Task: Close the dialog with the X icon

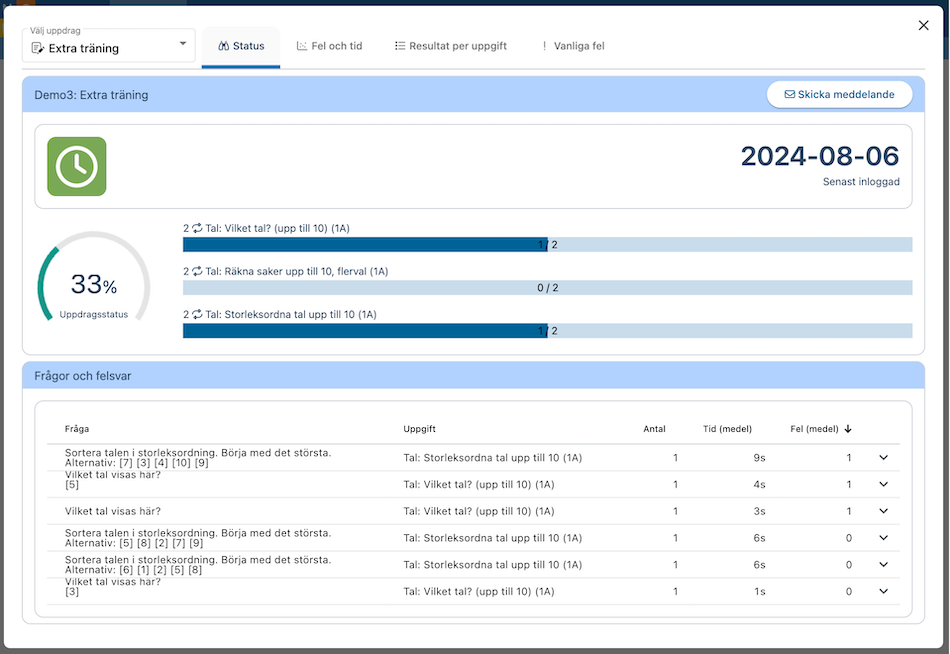Action: (x=923, y=25)
